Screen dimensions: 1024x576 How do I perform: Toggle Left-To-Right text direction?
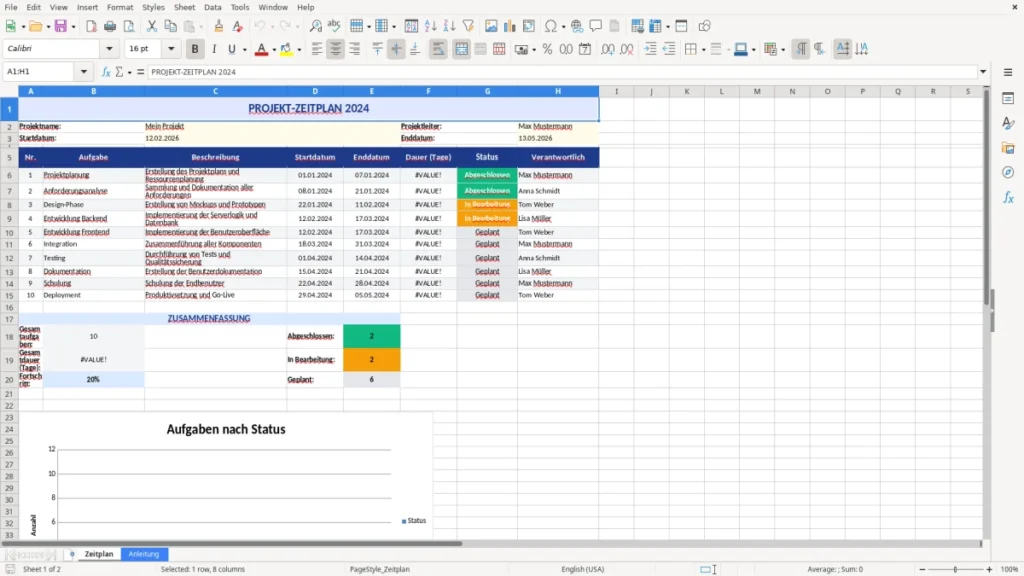coord(800,49)
